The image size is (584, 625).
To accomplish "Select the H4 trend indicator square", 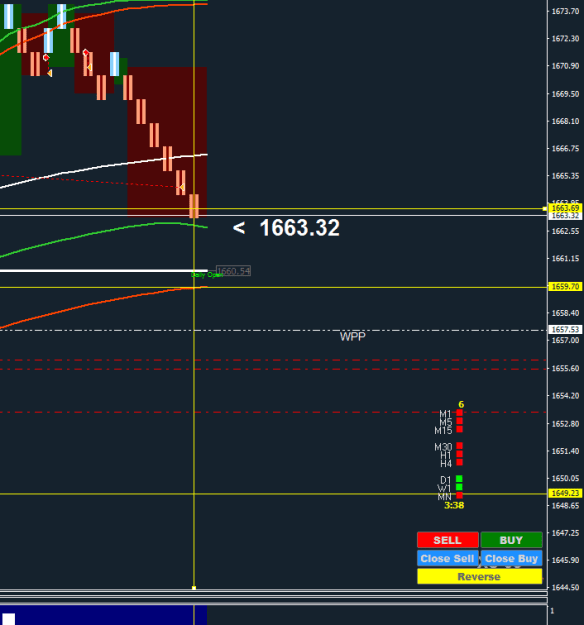I will [459, 462].
